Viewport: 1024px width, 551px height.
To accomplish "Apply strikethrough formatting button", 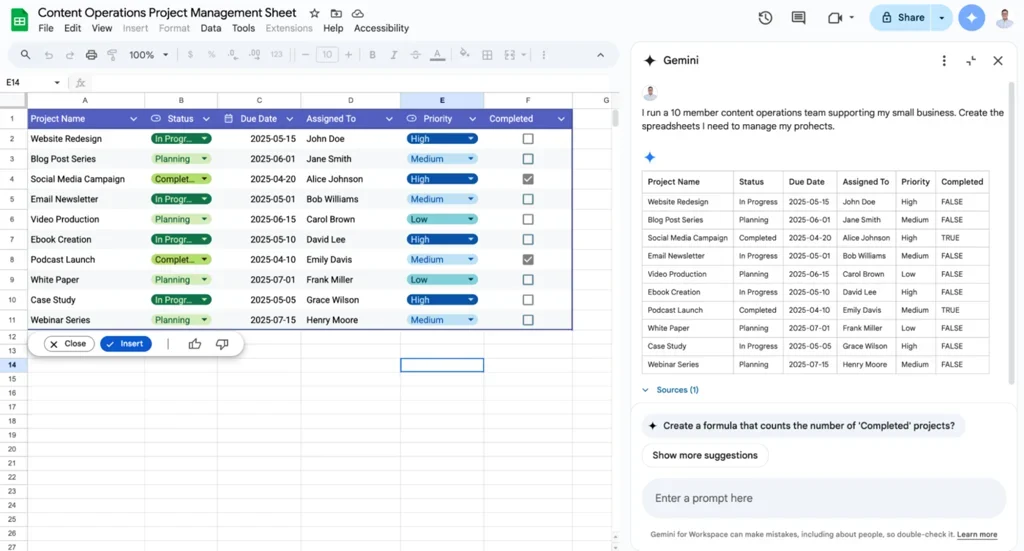I will 415,55.
